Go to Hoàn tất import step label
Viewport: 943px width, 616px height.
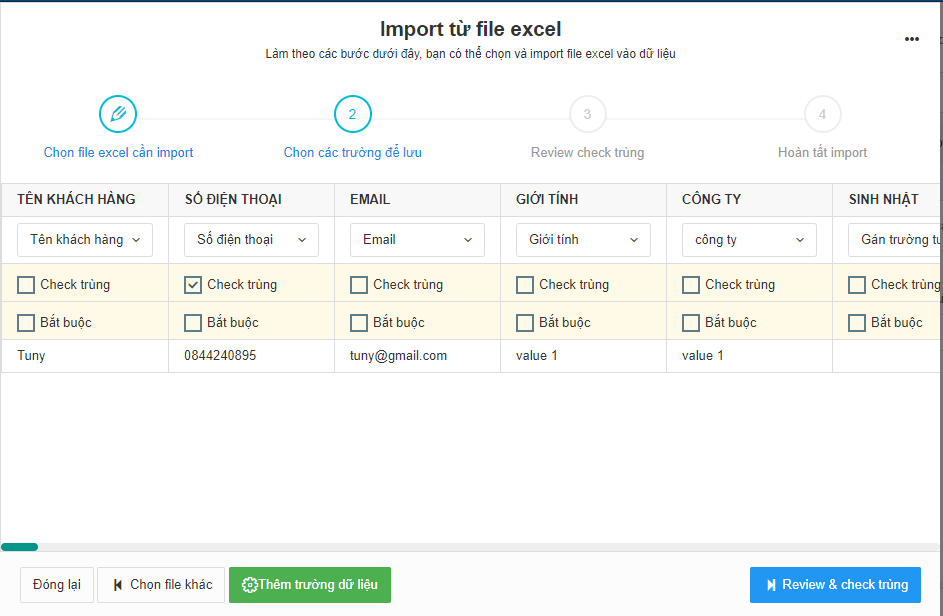[x=822, y=153]
